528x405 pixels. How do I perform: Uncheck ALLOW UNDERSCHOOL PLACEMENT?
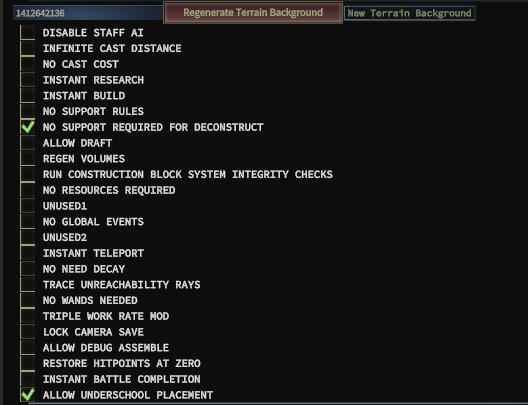[28, 395]
